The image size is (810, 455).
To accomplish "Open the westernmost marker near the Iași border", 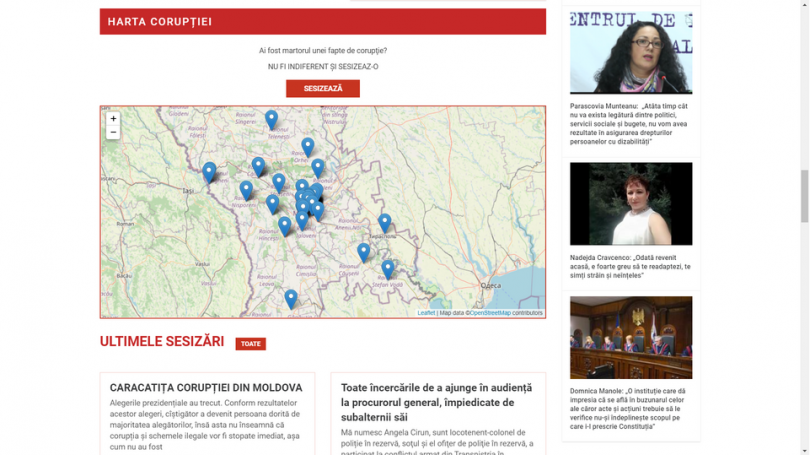I will pyautogui.click(x=209, y=172).
